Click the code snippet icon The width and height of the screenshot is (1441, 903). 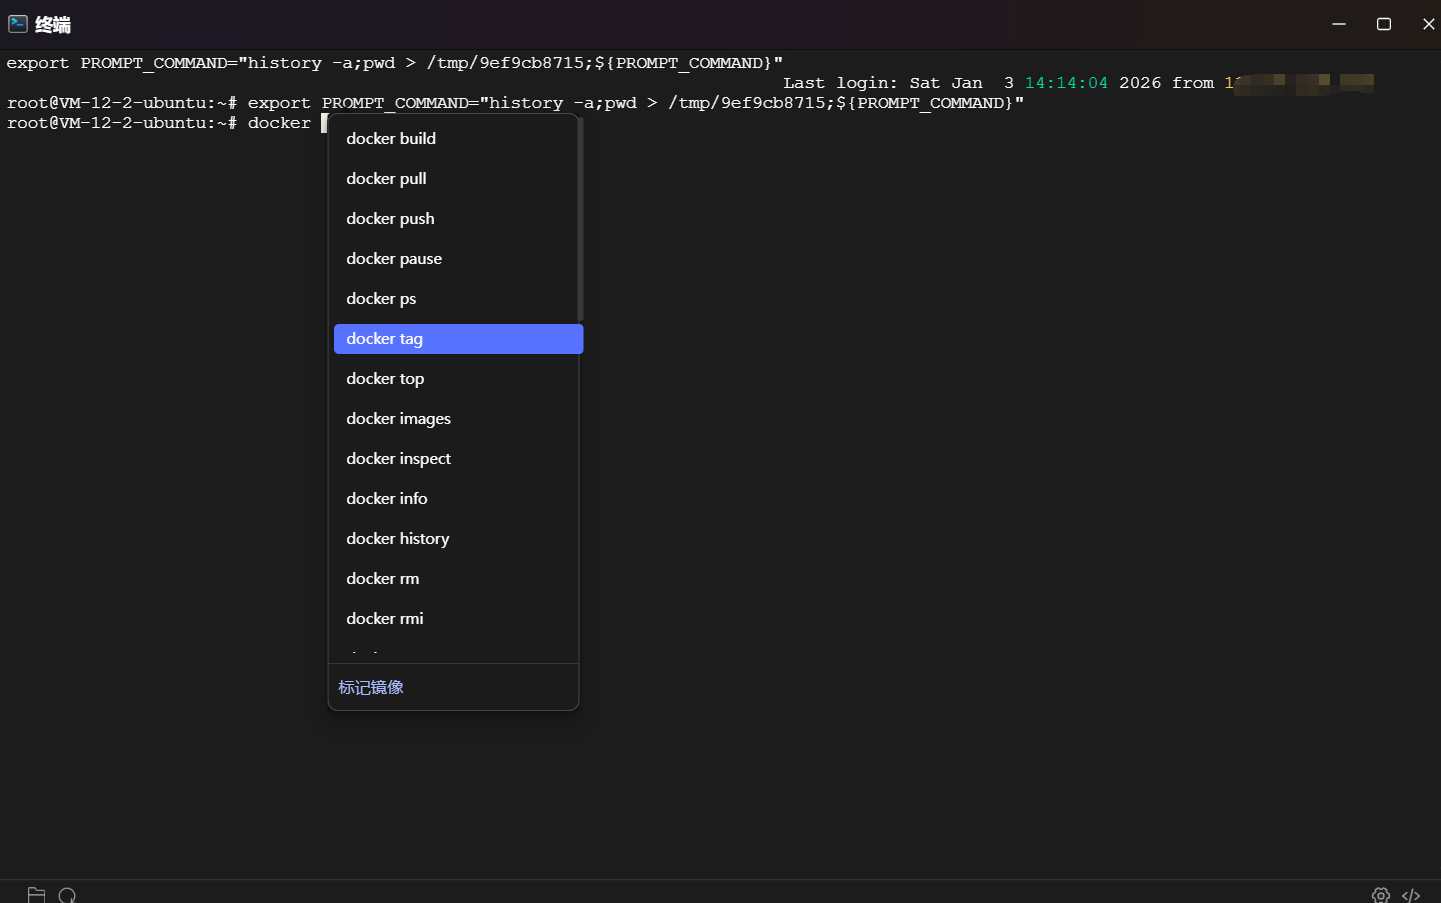1411,894
